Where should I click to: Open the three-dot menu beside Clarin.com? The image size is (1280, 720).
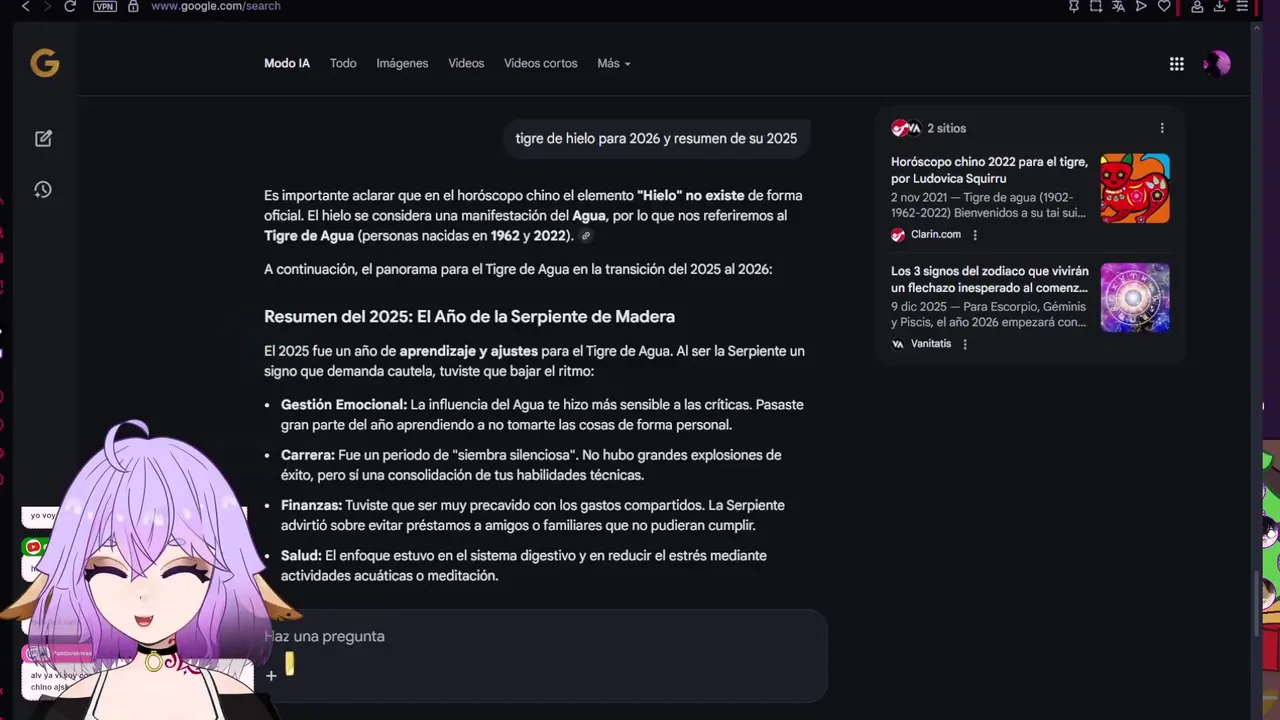click(x=975, y=235)
